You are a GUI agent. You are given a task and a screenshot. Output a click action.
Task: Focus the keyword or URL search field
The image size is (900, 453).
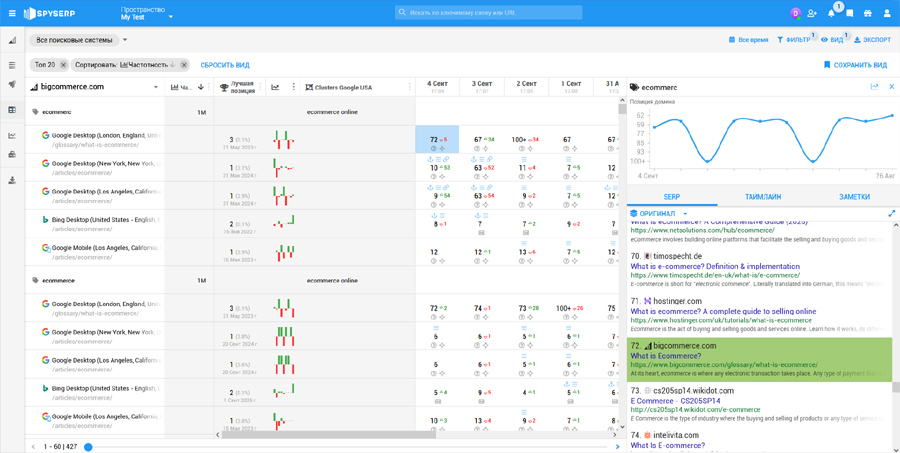coord(488,13)
